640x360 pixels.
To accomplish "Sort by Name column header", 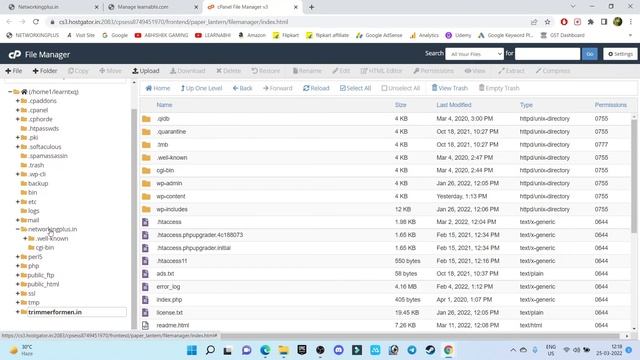I will click(x=164, y=105).
